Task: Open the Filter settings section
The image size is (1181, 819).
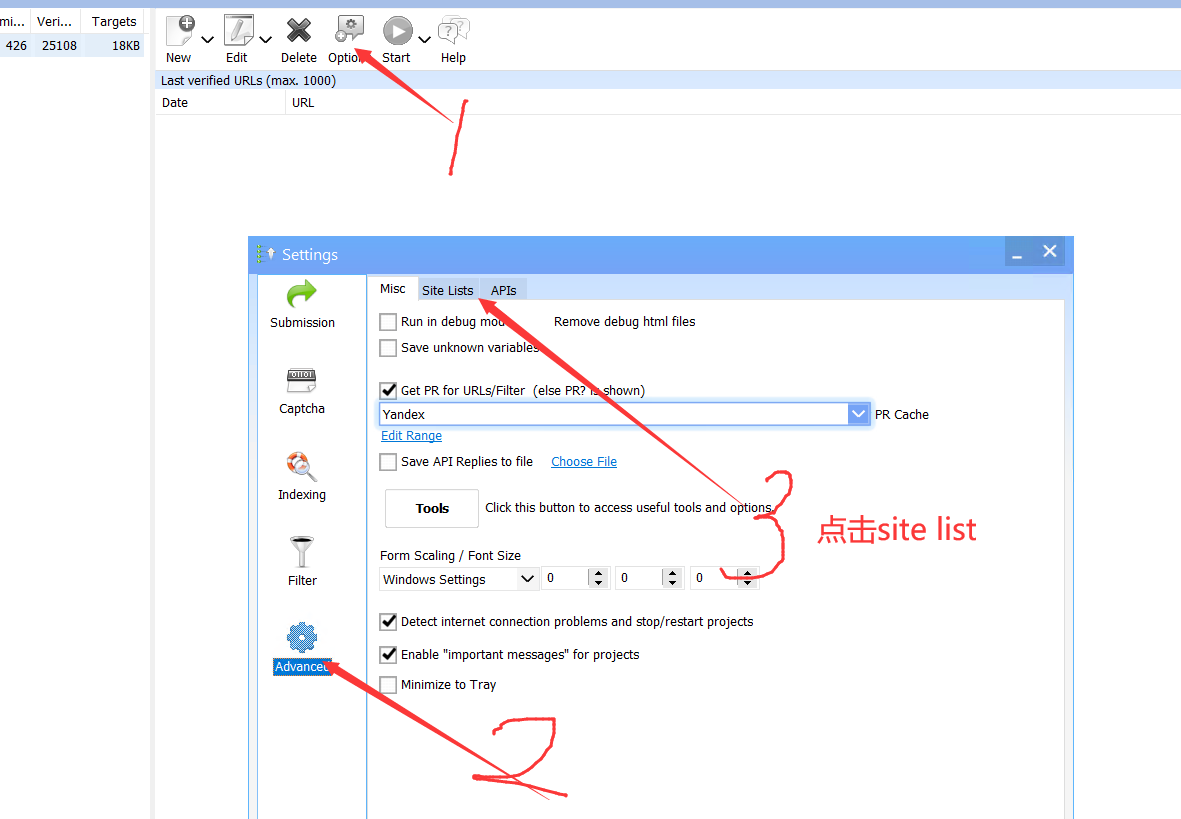Action: (x=302, y=562)
